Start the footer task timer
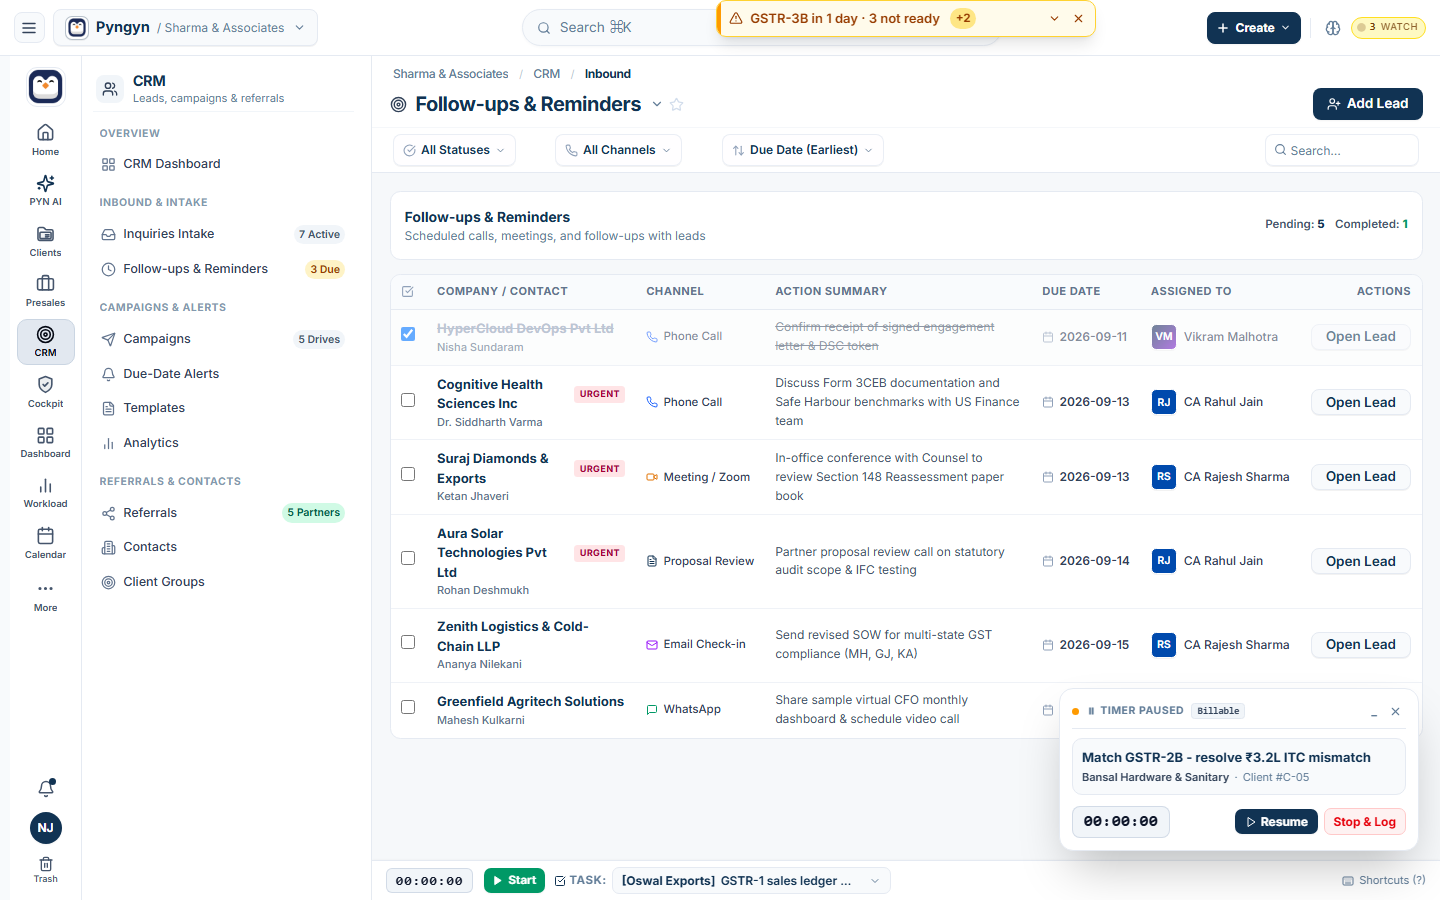The width and height of the screenshot is (1440, 900). pos(515,881)
